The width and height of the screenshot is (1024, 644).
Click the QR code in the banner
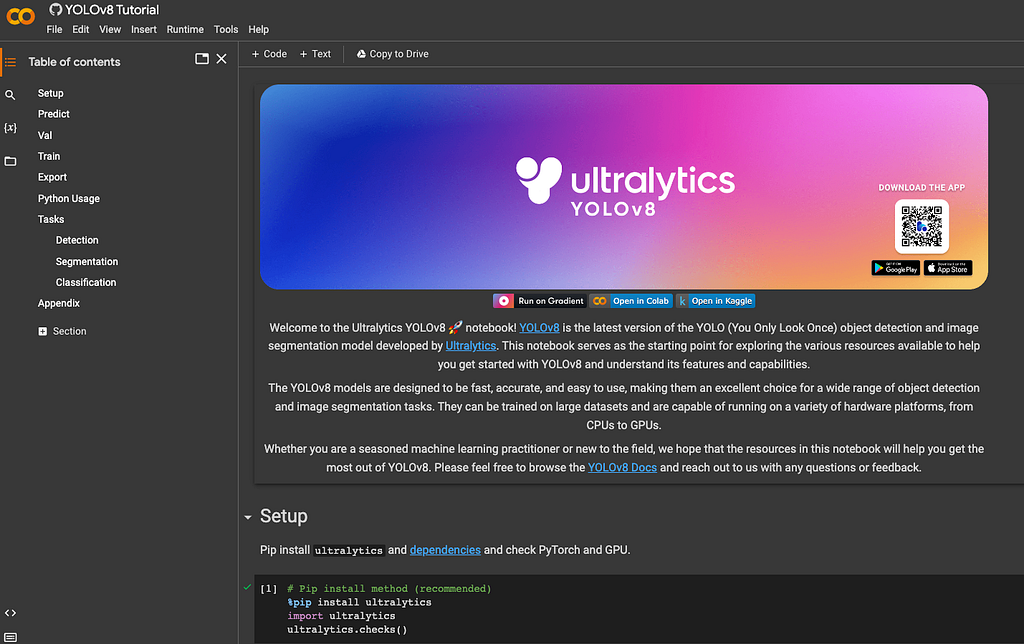click(921, 226)
